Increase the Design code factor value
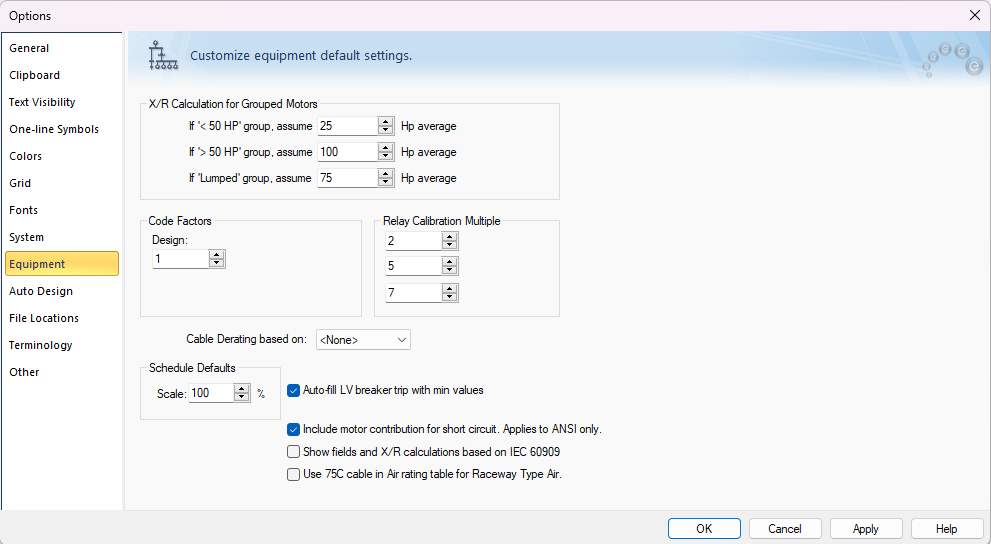Image resolution: width=991 pixels, height=544 pixels. (217, 255)
